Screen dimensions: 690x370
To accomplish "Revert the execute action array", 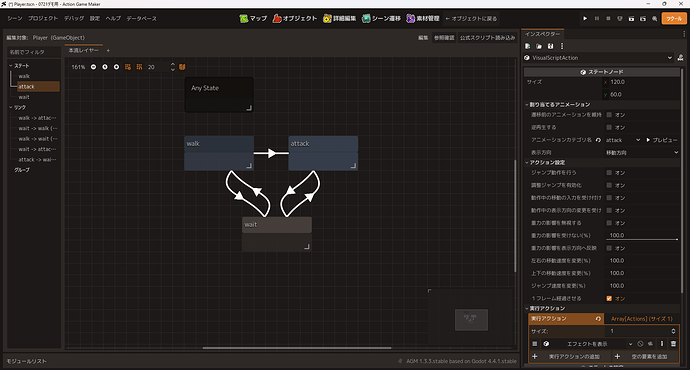I will tap(598, 319).
